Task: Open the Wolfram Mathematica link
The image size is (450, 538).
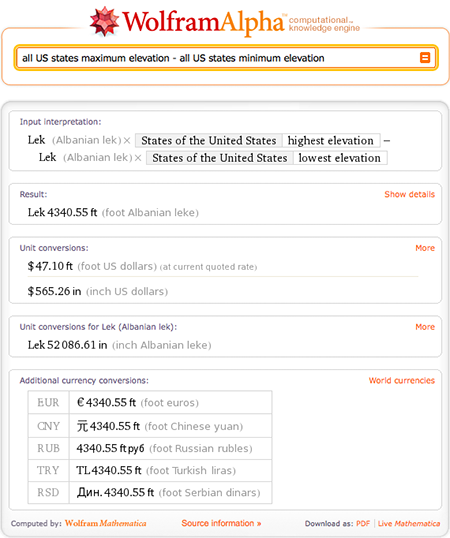Action: click(x=106, y=523)
